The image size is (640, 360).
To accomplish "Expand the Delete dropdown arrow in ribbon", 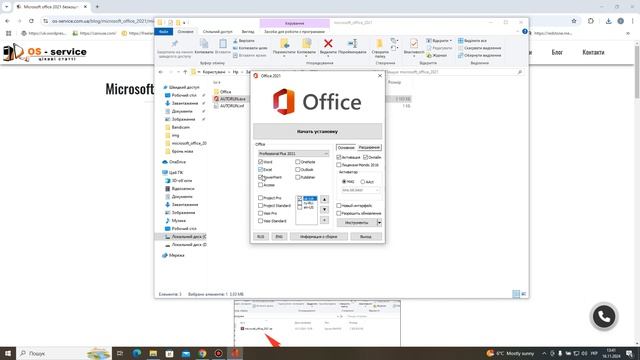I will 328,56.
